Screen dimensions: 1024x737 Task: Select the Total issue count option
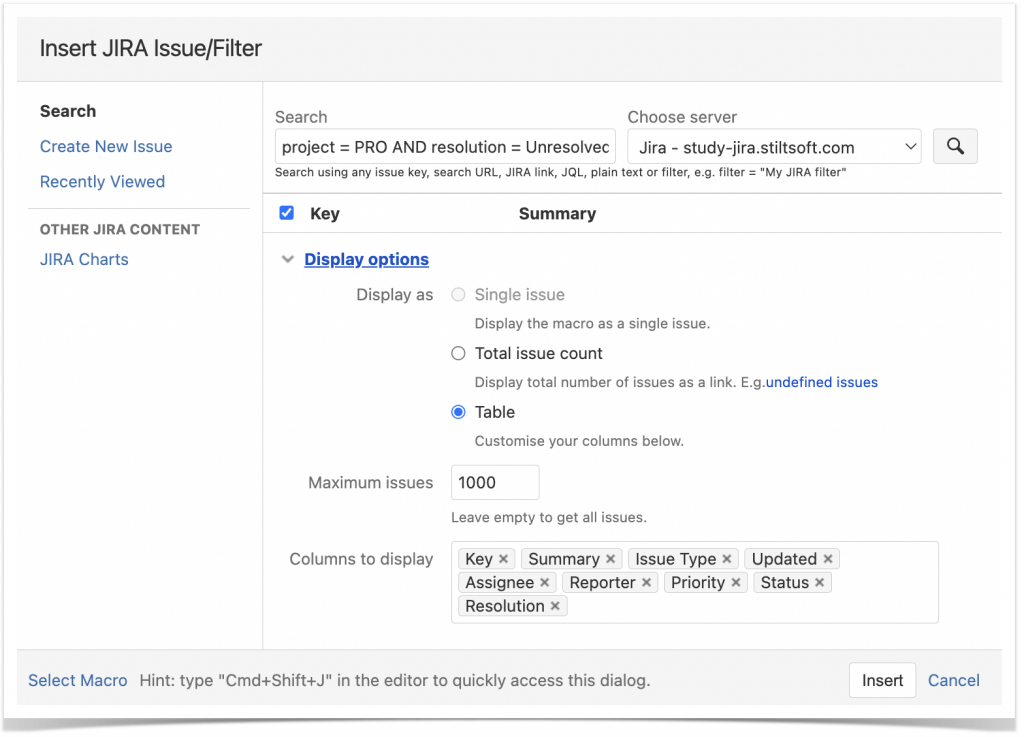(458, 353)
